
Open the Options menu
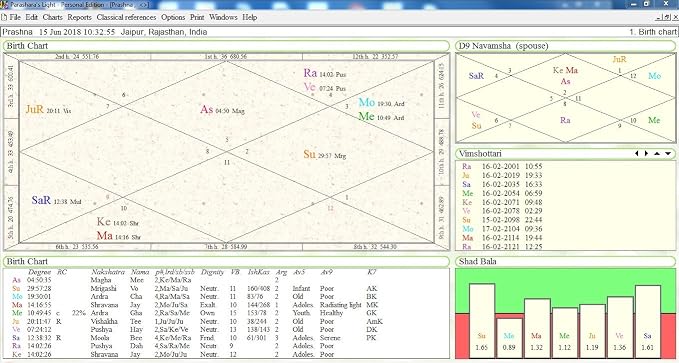click(x=173, y=17)
